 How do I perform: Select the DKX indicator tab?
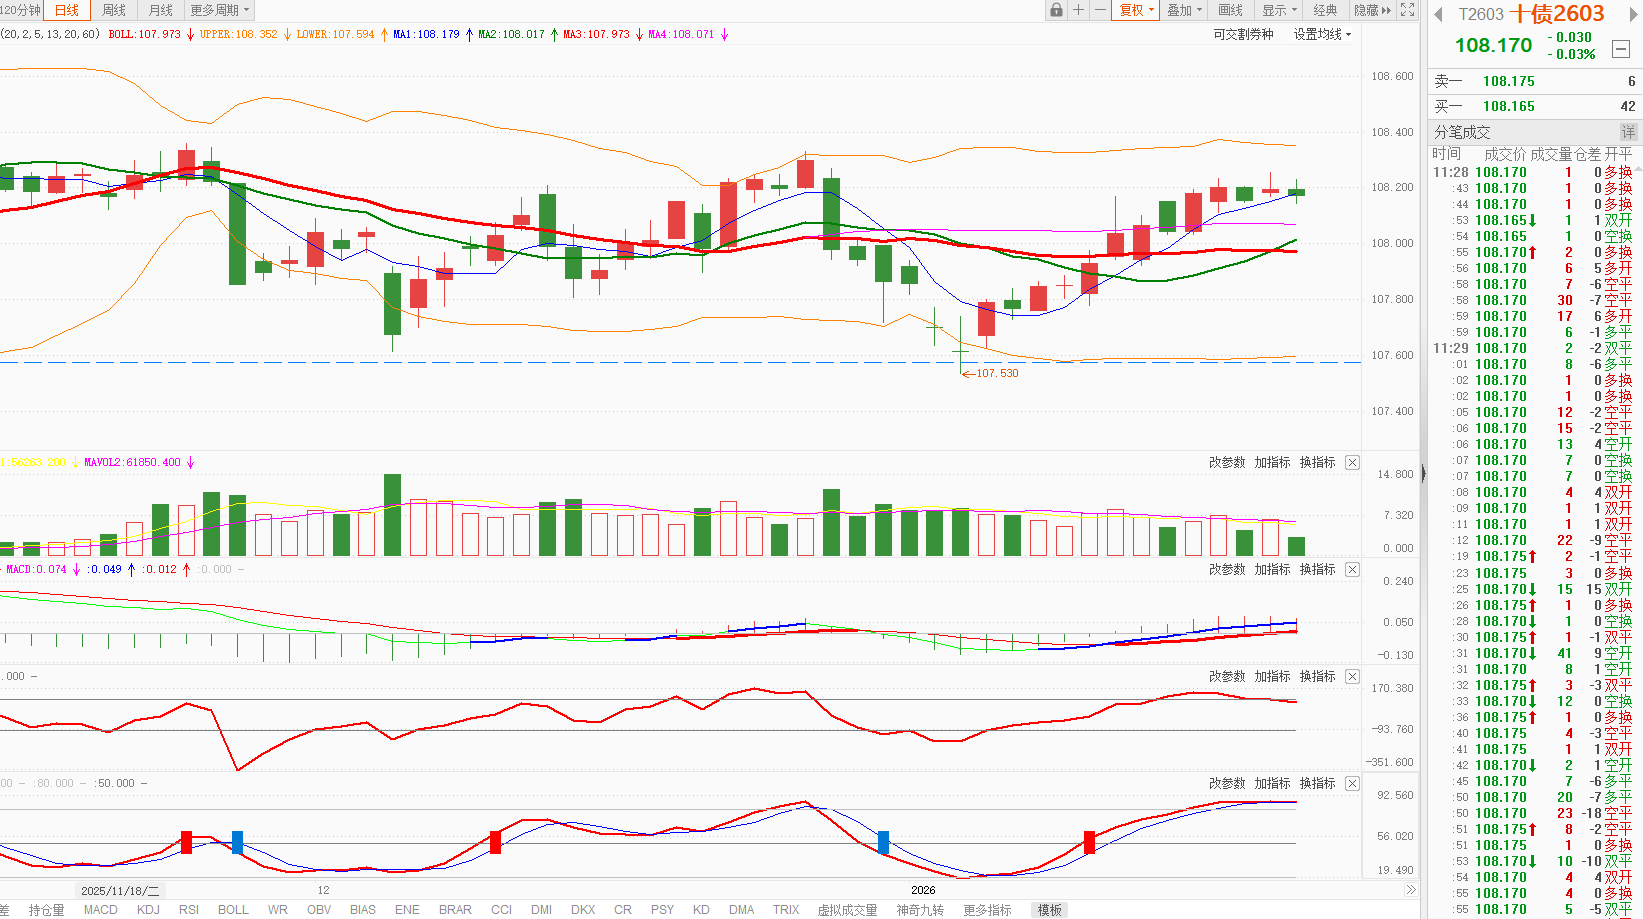(x=583, y=910)
